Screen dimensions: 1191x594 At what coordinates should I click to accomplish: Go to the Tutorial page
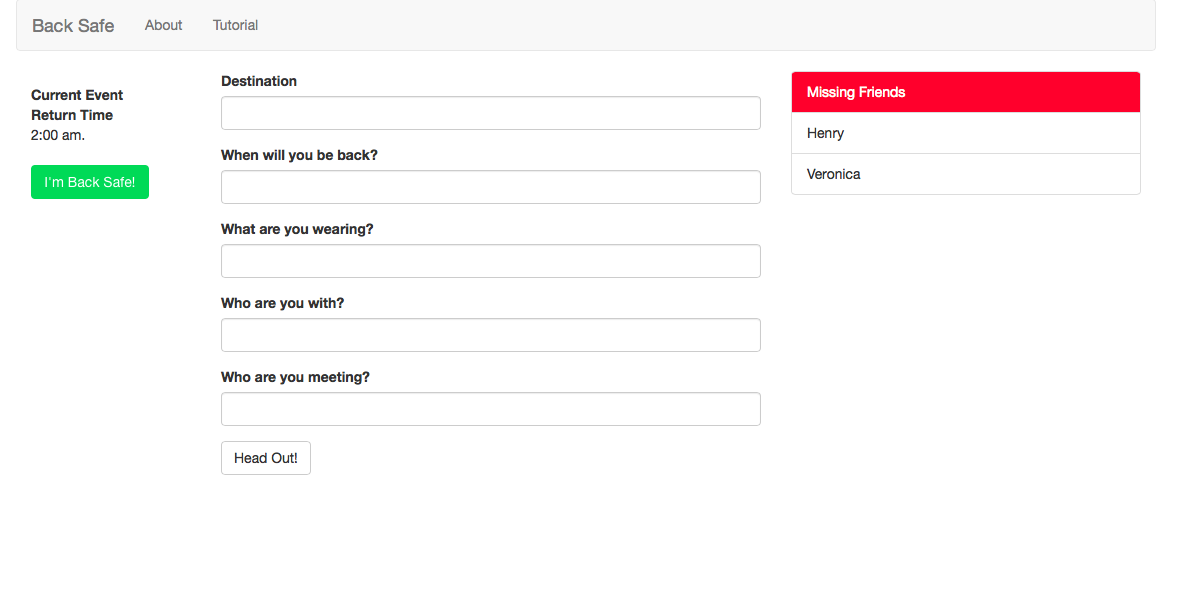tap(235, 25)
